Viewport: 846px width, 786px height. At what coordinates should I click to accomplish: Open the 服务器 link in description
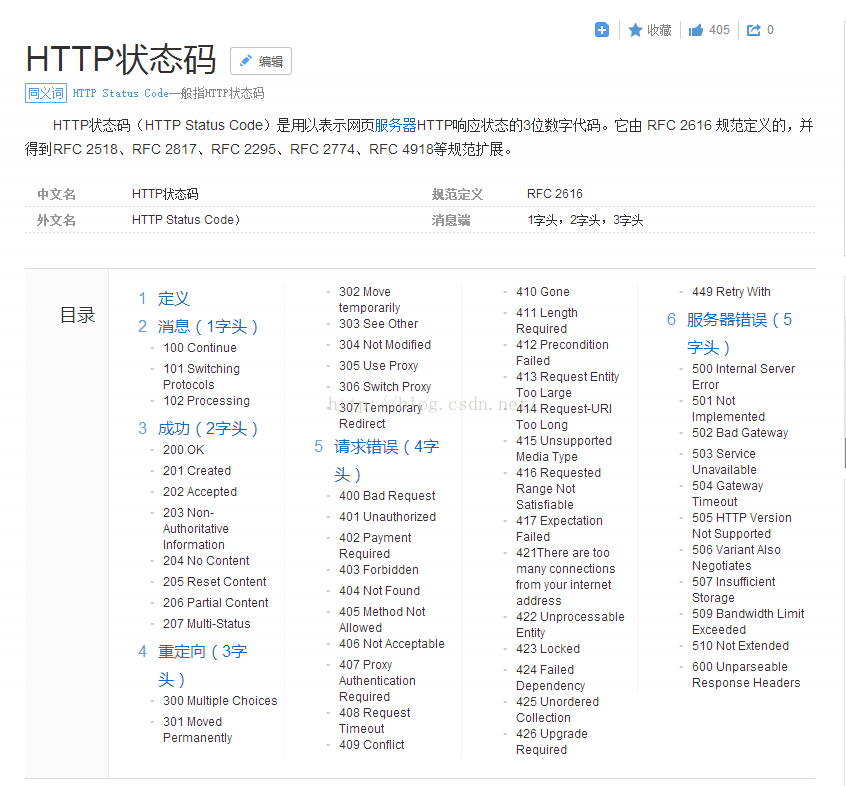(x=395, y=125)
